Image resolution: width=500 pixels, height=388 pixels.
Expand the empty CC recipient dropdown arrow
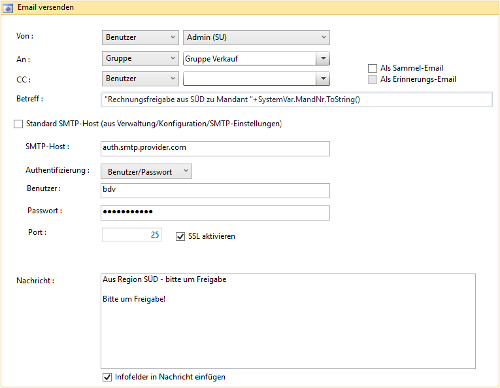coord(323,79)
